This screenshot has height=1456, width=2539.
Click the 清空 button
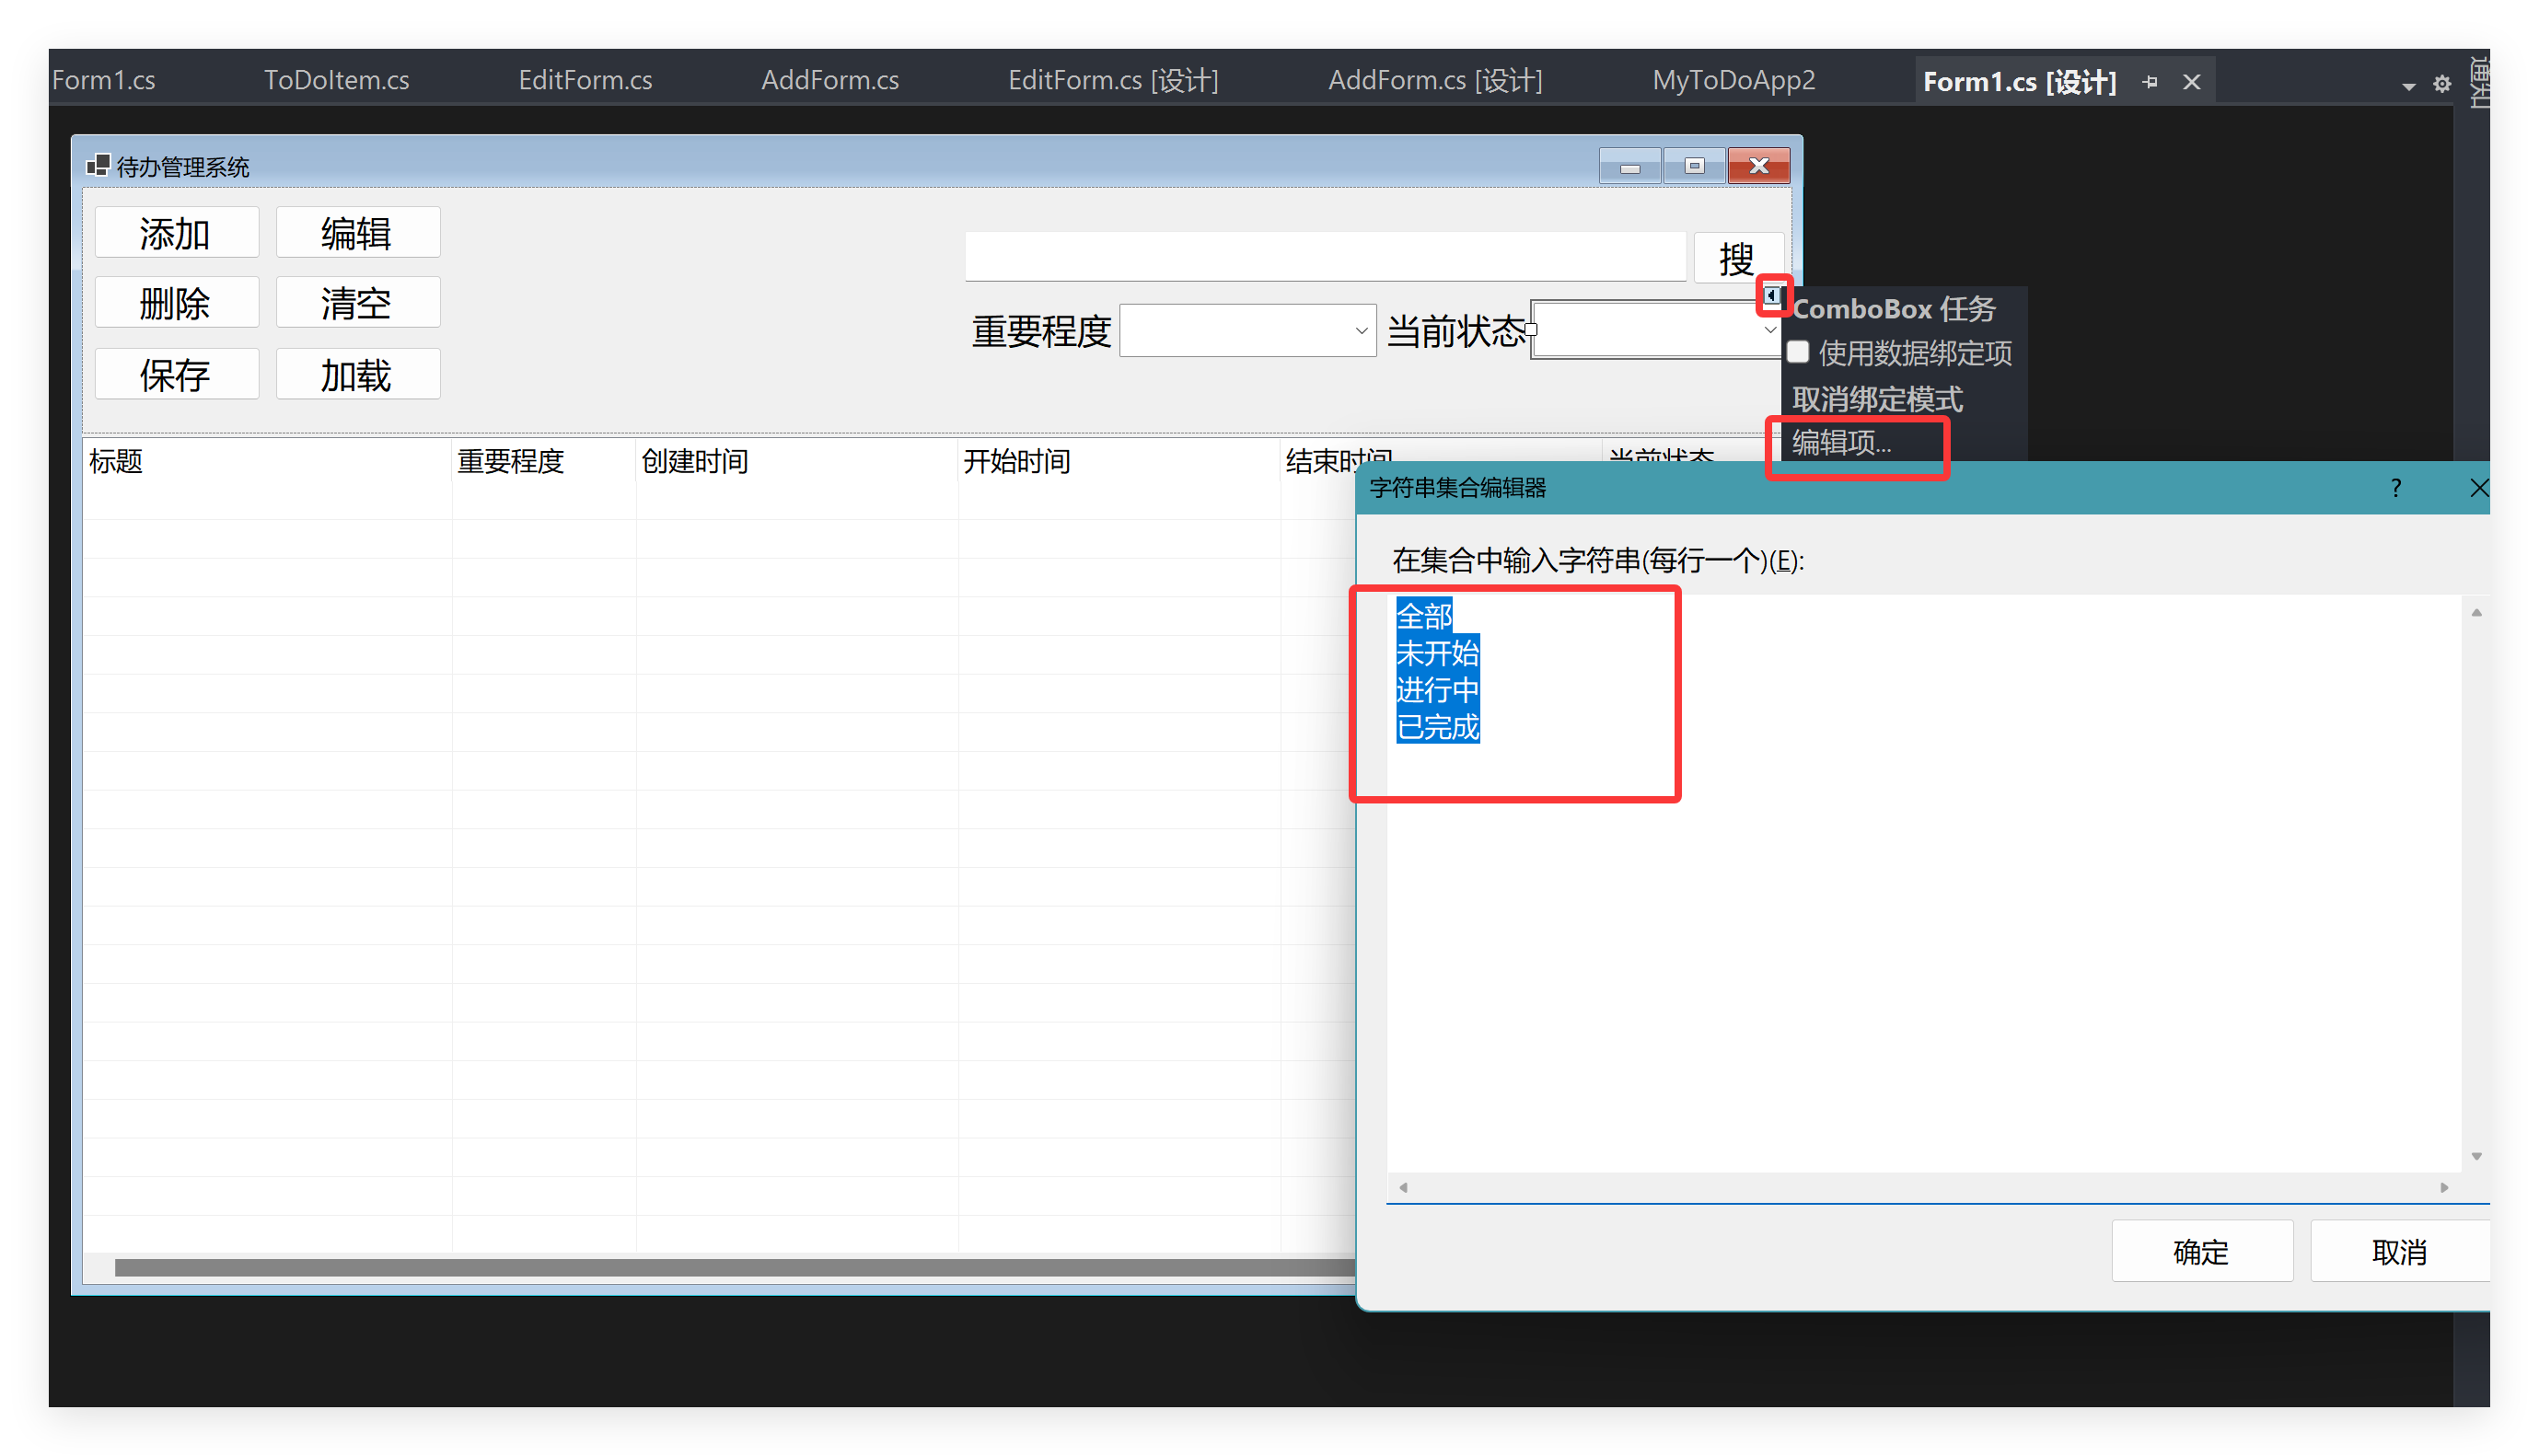357,303
